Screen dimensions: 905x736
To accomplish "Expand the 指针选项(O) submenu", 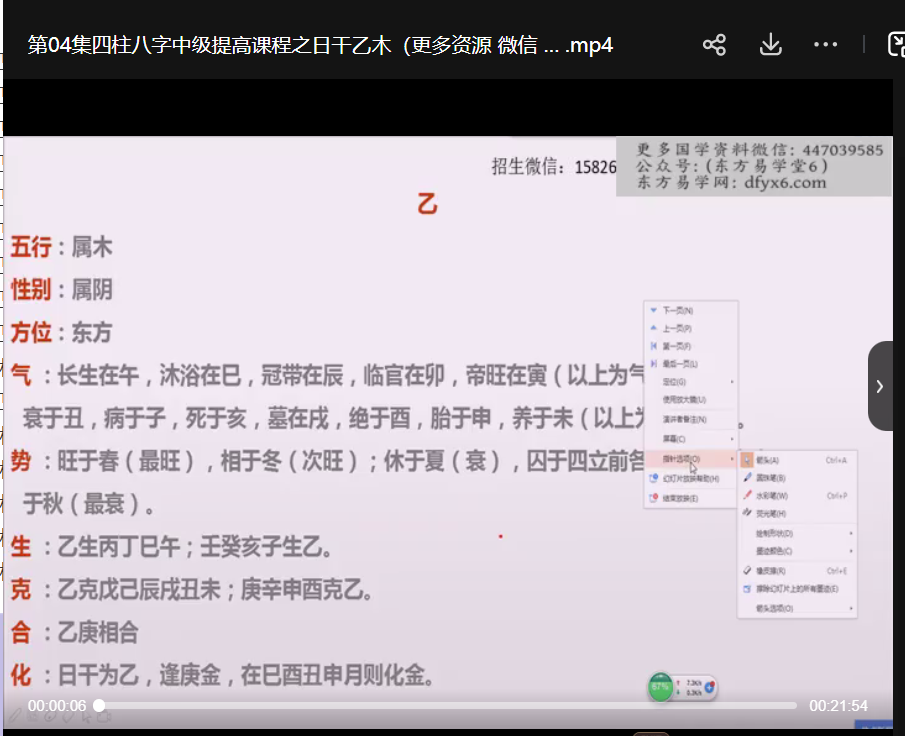I will click(691, 459).
